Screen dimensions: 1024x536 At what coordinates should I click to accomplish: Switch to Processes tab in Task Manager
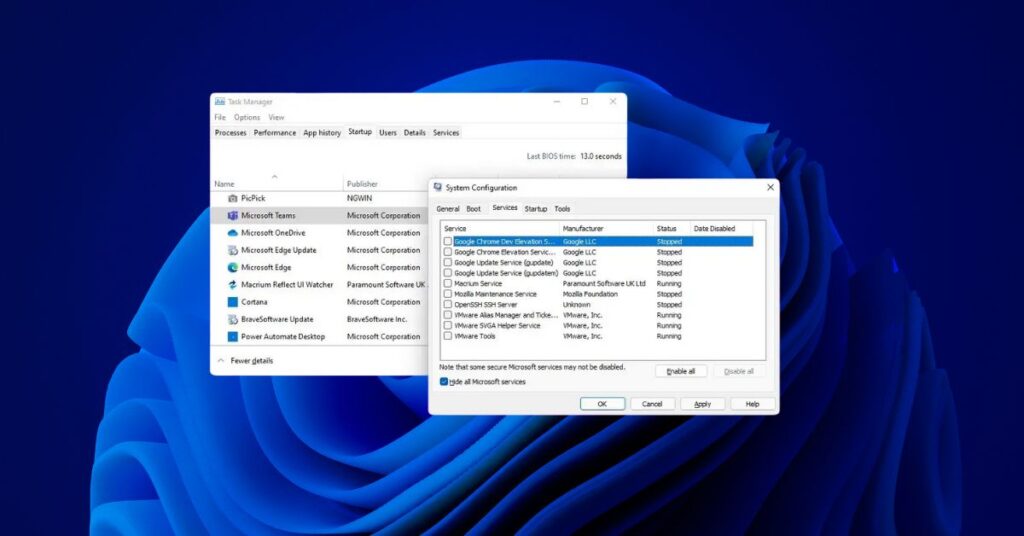(231, 133)
